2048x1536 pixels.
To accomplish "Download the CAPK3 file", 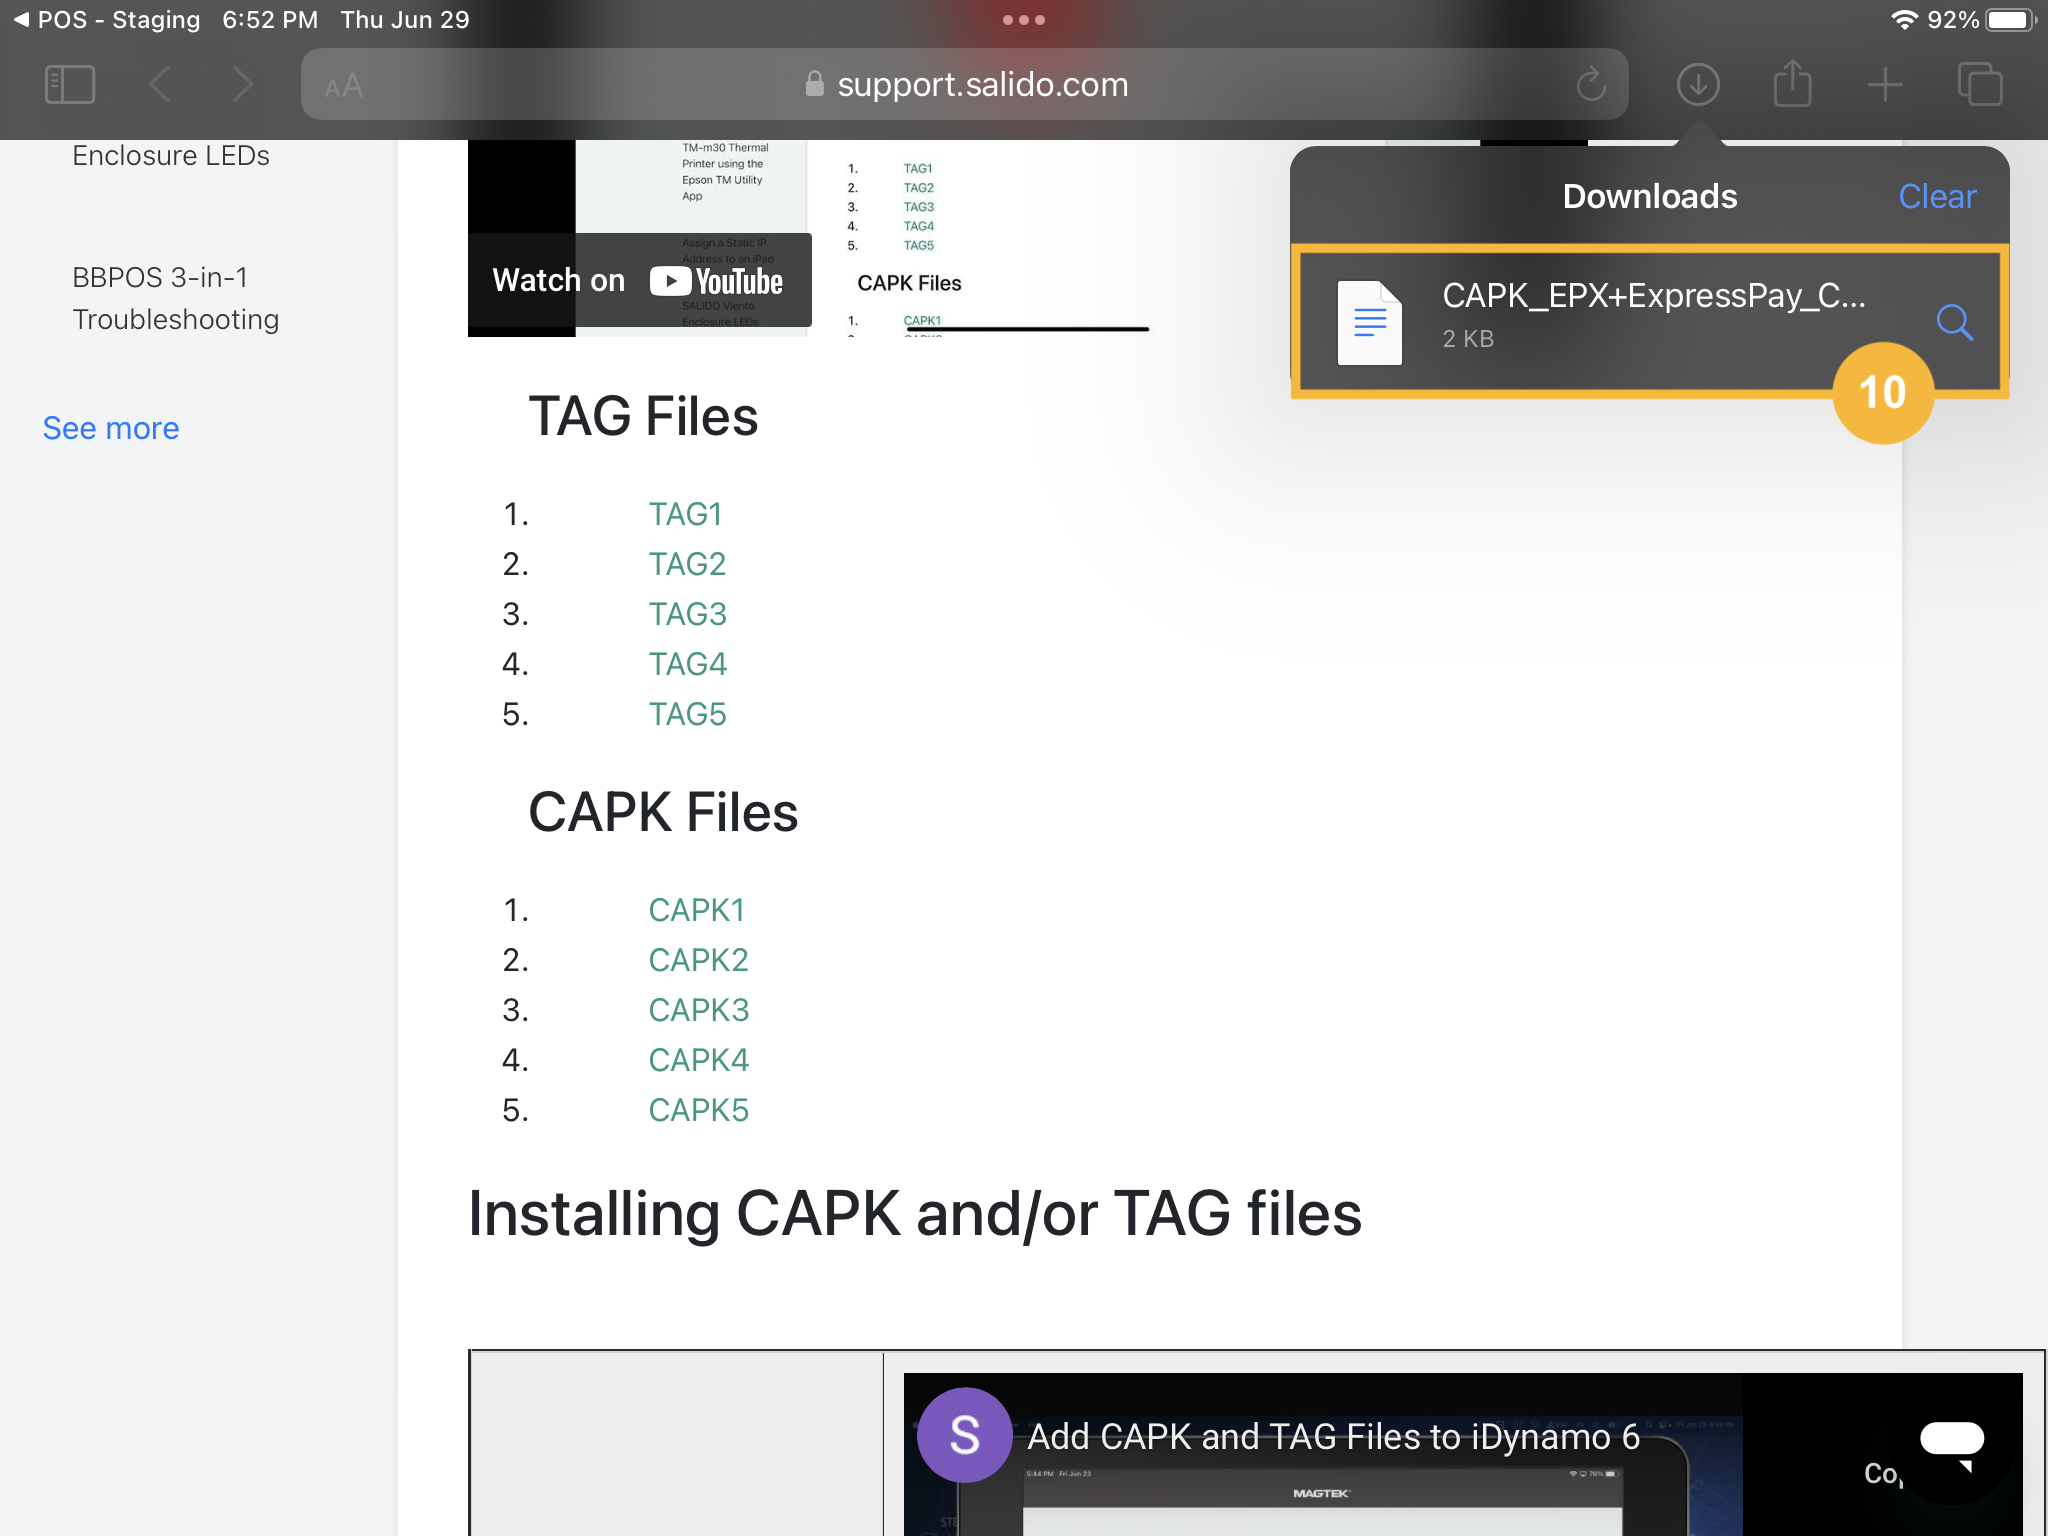I will [698, 1010].
